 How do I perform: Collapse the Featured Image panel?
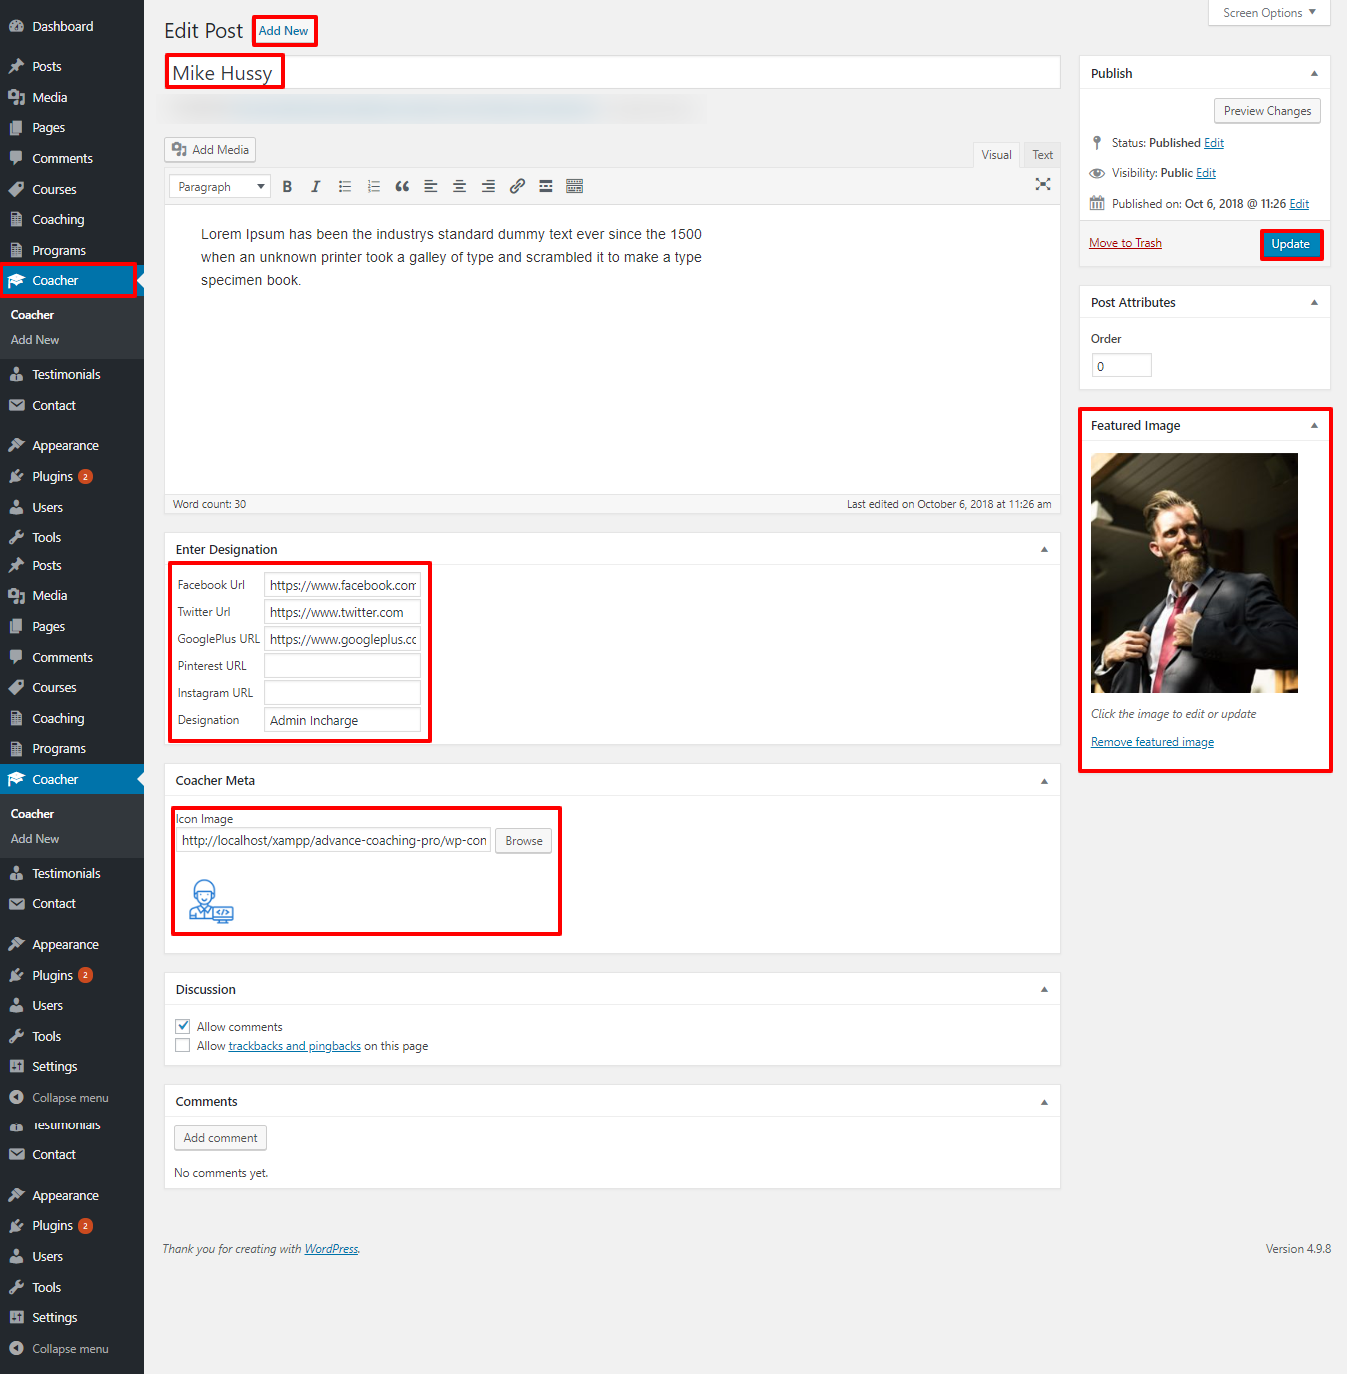(1314, 426)
